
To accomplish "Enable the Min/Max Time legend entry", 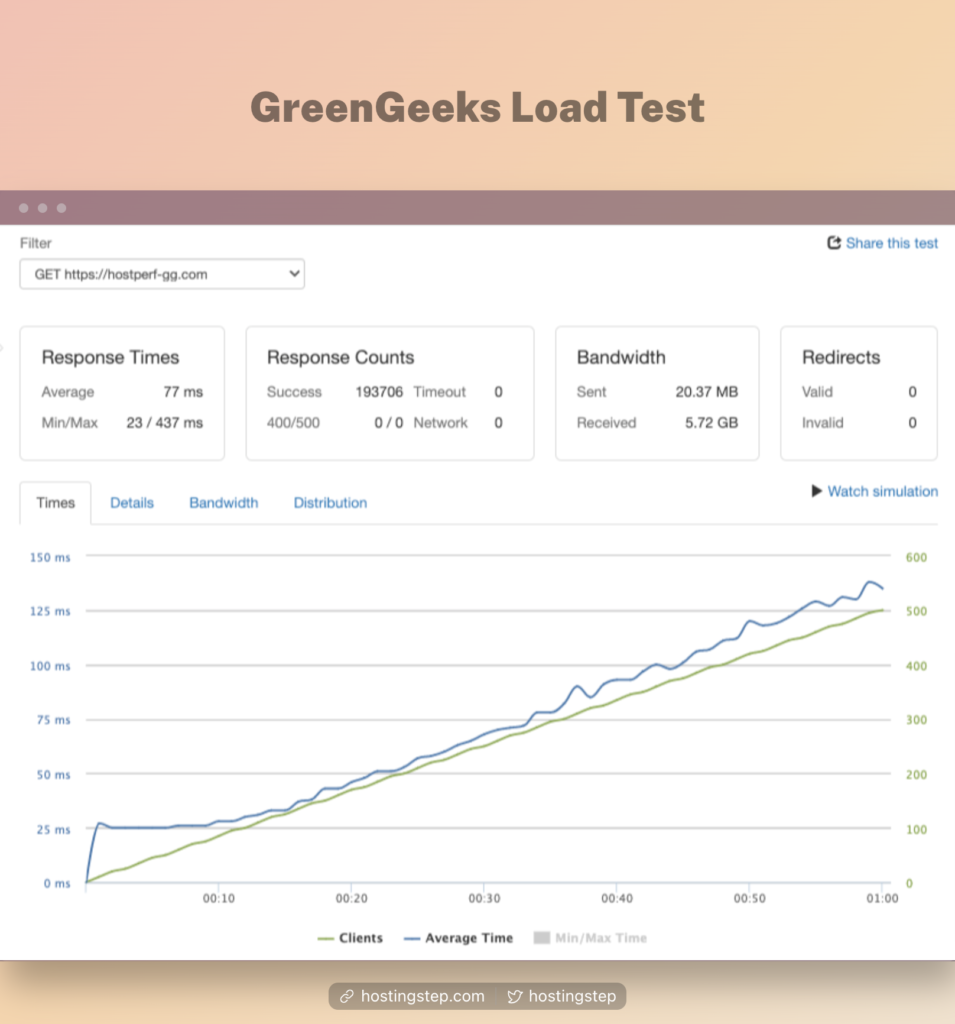I will 591,938.
